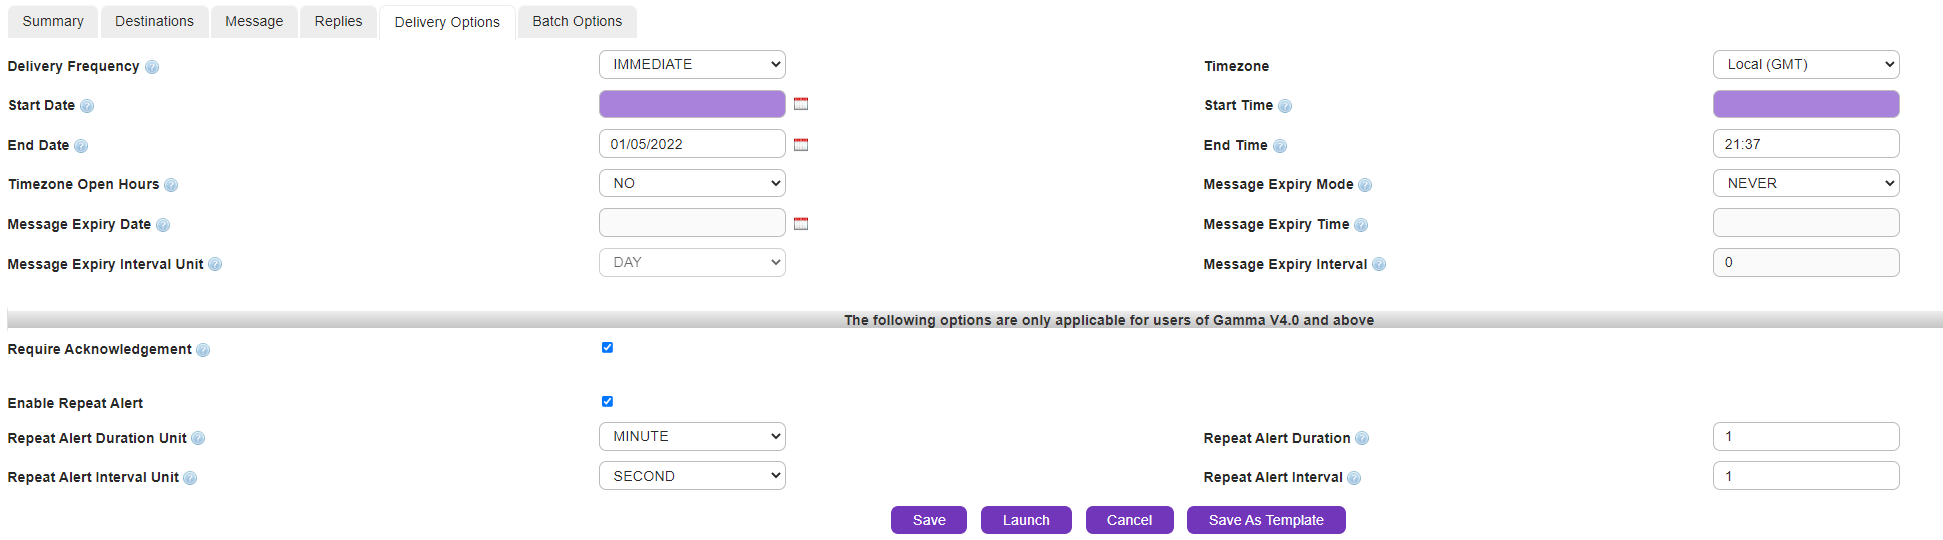The height and width of the screenshot is (540, 1943).
Task: Open the Repeat Alert Interval Unit dropdown
Action: coord(692,477)
